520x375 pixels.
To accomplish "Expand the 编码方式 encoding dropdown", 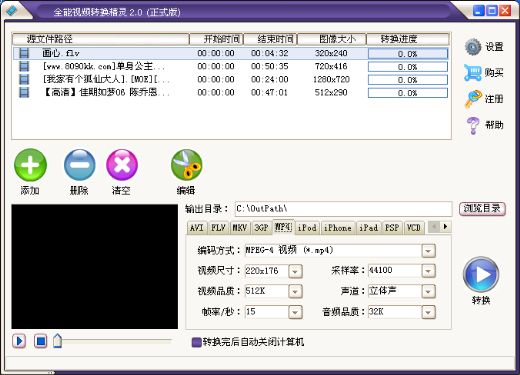I will coord(428,251).
